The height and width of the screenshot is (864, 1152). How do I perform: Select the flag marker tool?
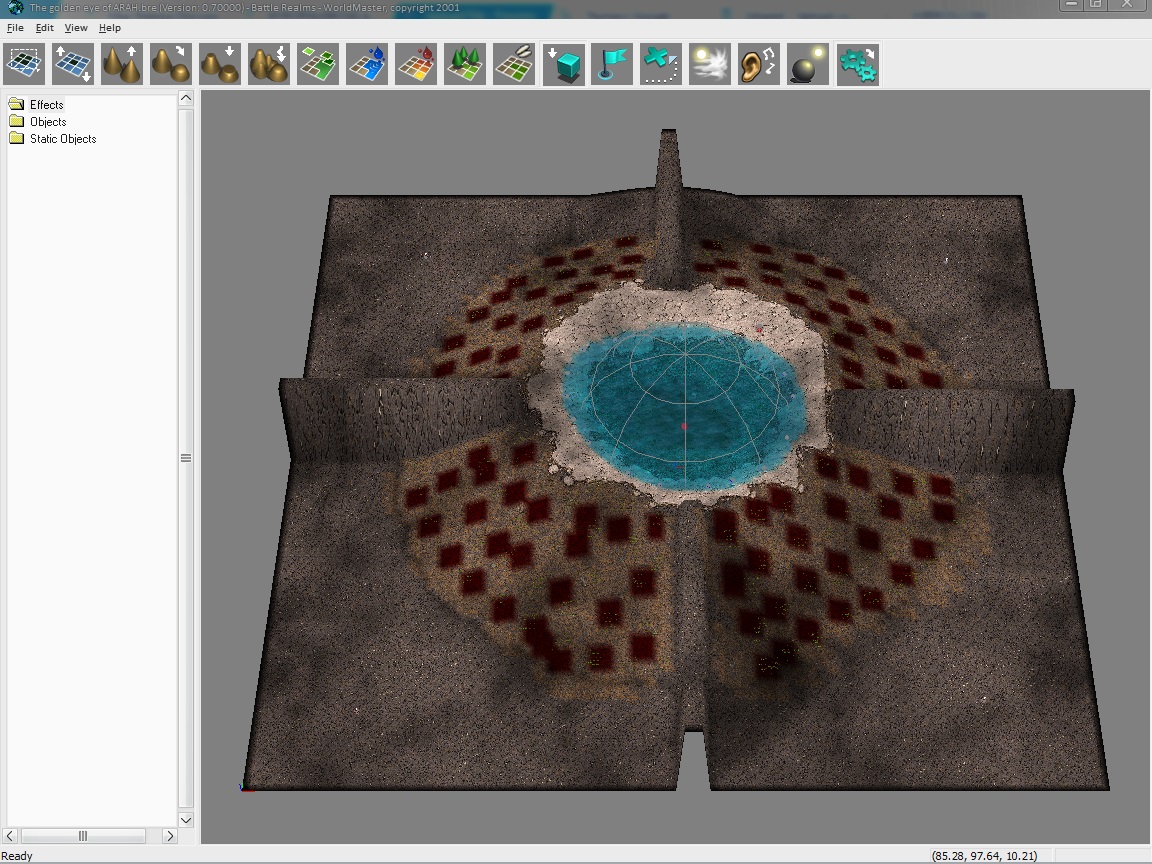(612, 64)
